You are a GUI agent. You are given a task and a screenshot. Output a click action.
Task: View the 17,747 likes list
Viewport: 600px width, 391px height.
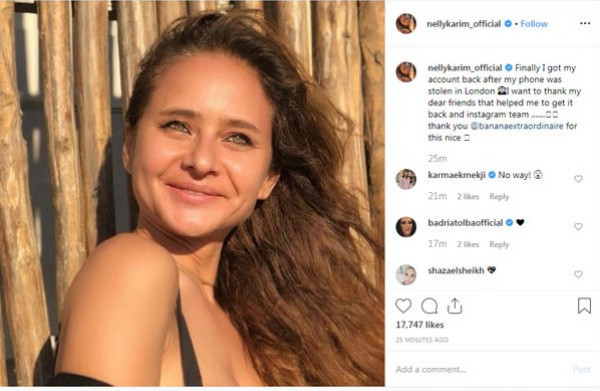click(420, 325)
